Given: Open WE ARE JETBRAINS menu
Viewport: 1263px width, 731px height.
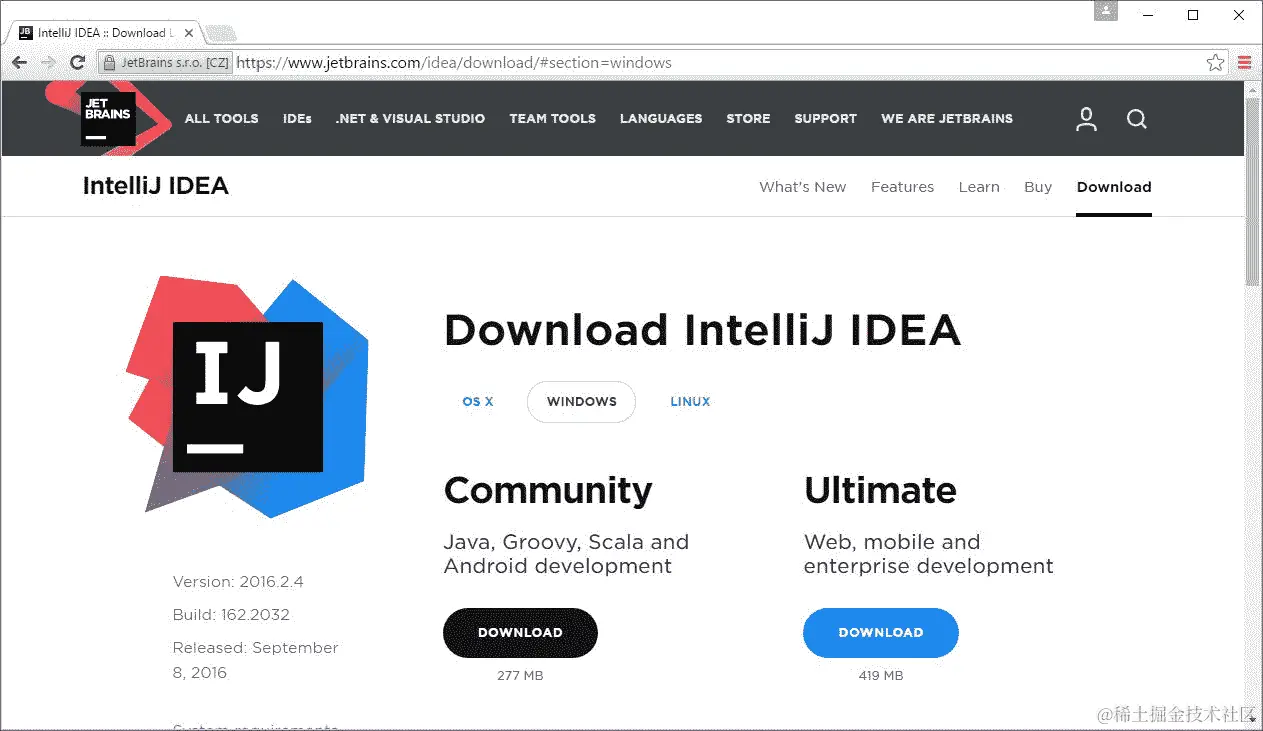Looking at the screenshot, I should (x=947, y=118).
